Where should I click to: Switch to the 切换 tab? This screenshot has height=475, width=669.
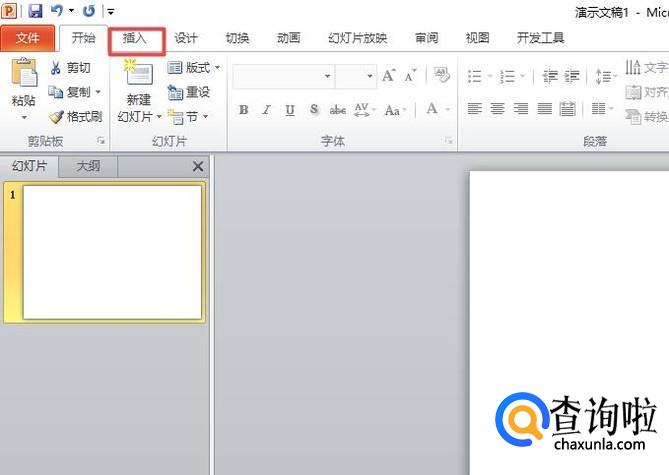coord(237,38)
